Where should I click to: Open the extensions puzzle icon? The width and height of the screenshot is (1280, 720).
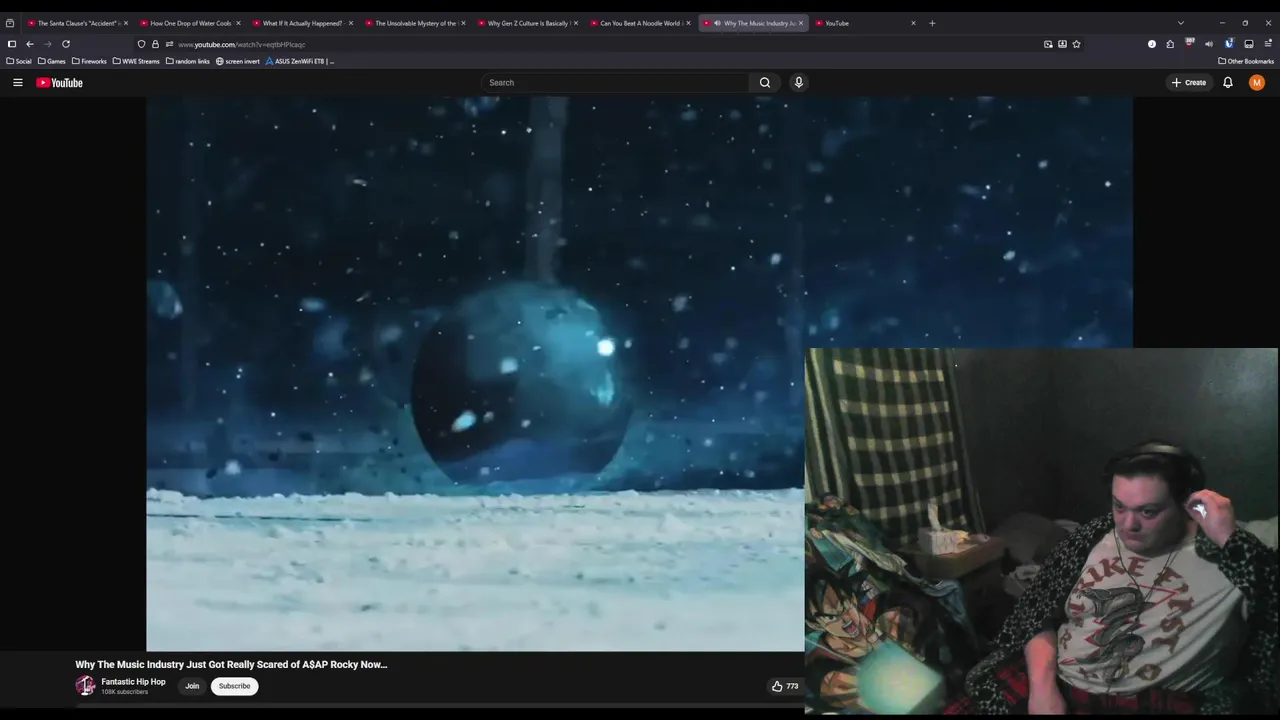point(1170,44)
